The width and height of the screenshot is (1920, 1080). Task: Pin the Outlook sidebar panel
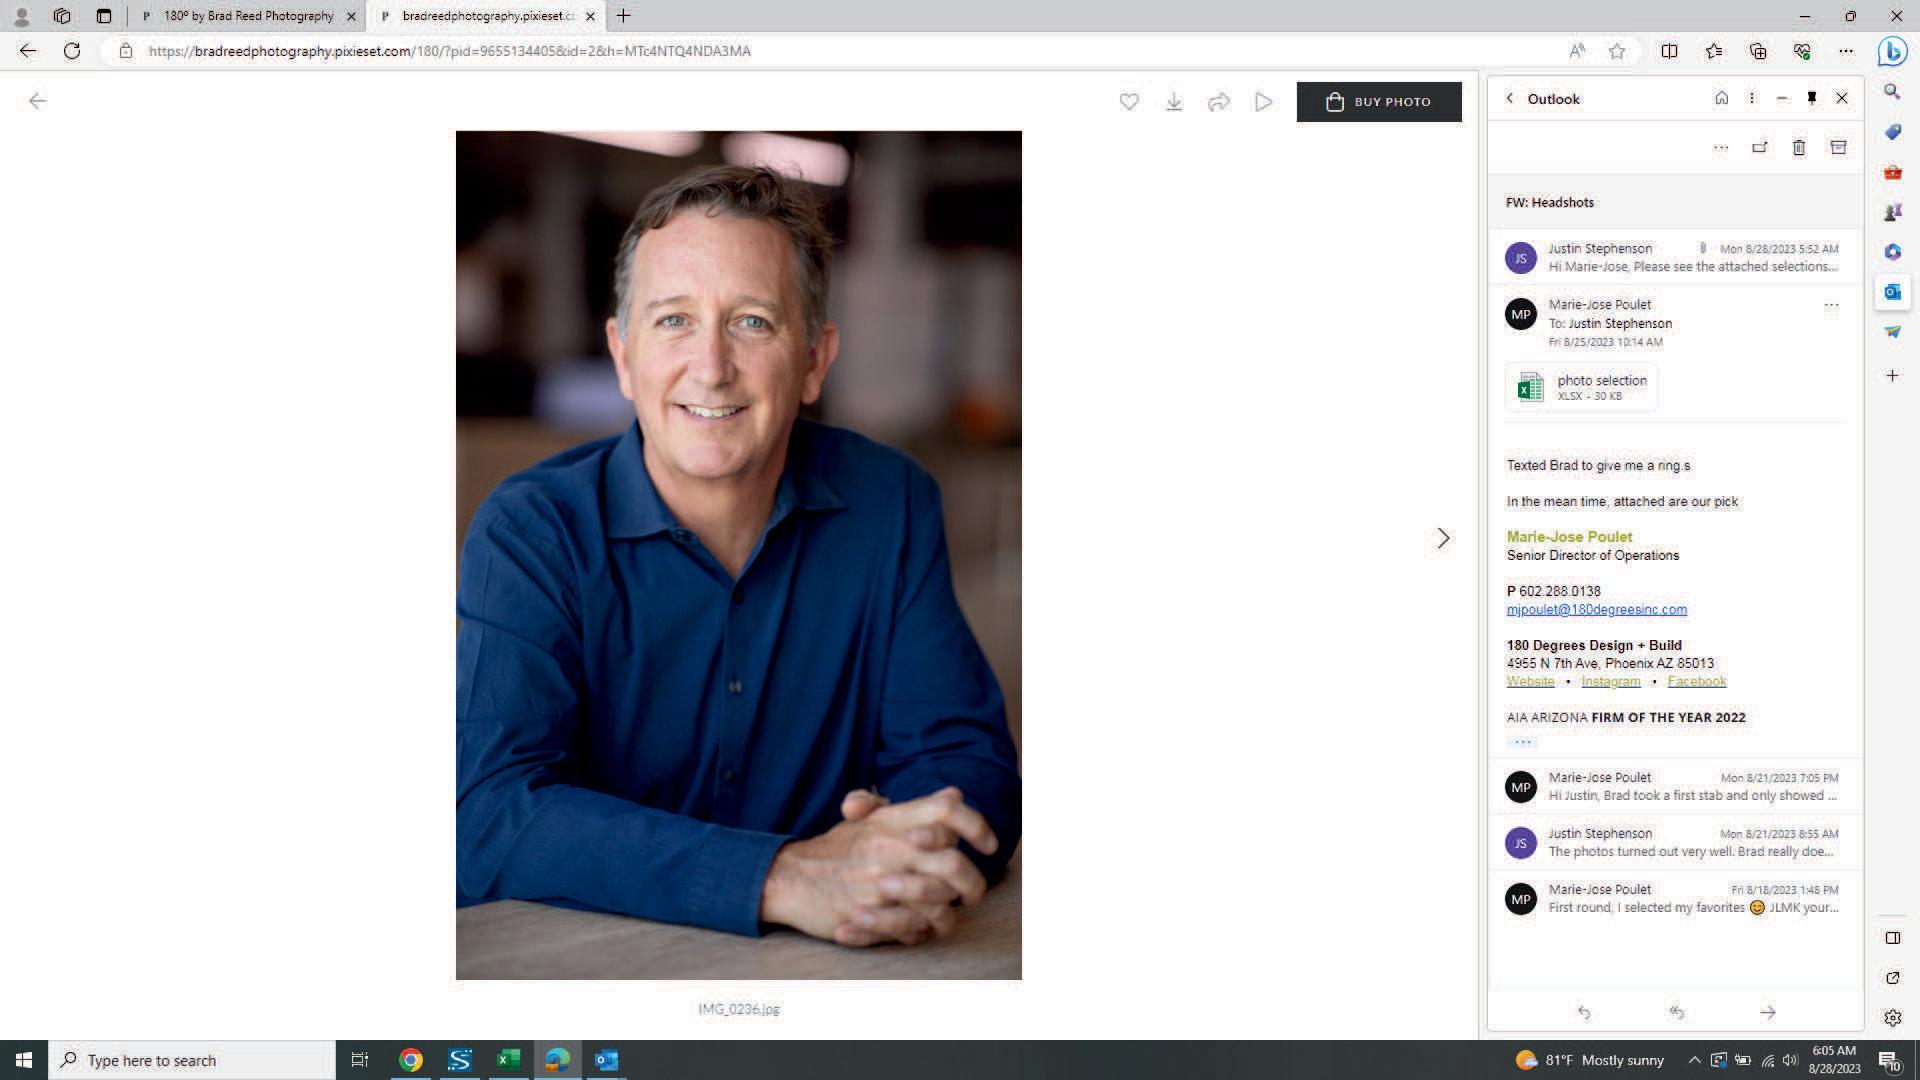pyautogui.click(x=1811, y=98)
